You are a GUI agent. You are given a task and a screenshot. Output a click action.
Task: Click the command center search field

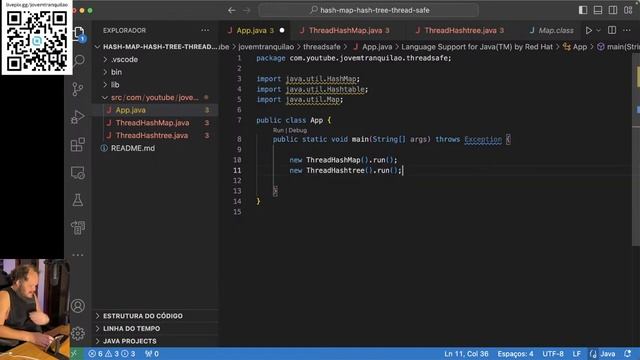[x=369, y=10]
